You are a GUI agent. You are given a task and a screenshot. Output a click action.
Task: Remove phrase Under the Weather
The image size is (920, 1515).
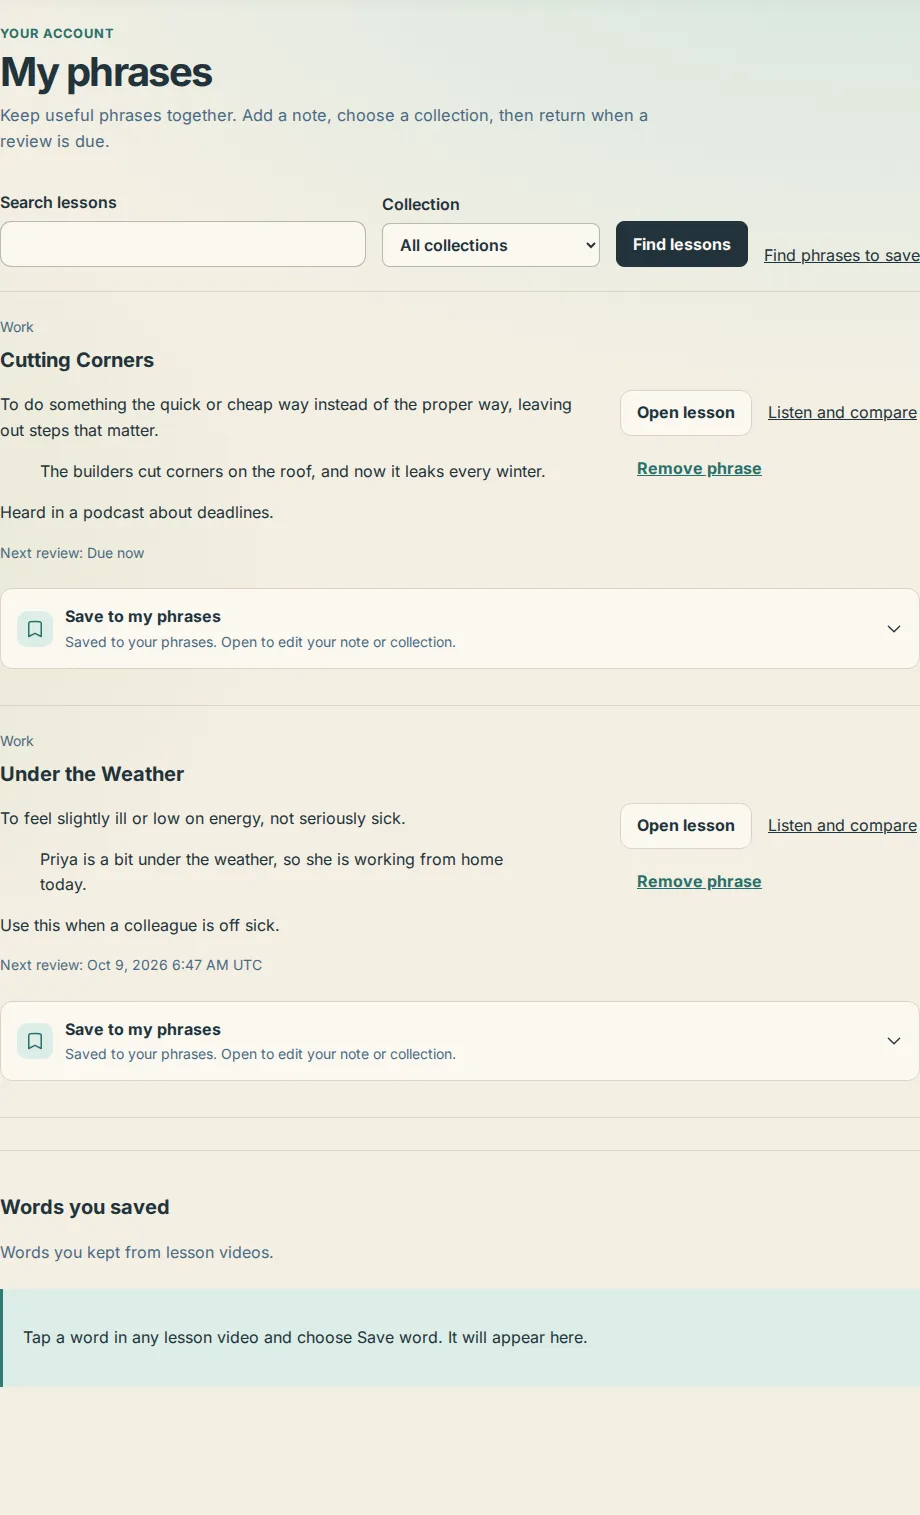click(x=699, y=881)
